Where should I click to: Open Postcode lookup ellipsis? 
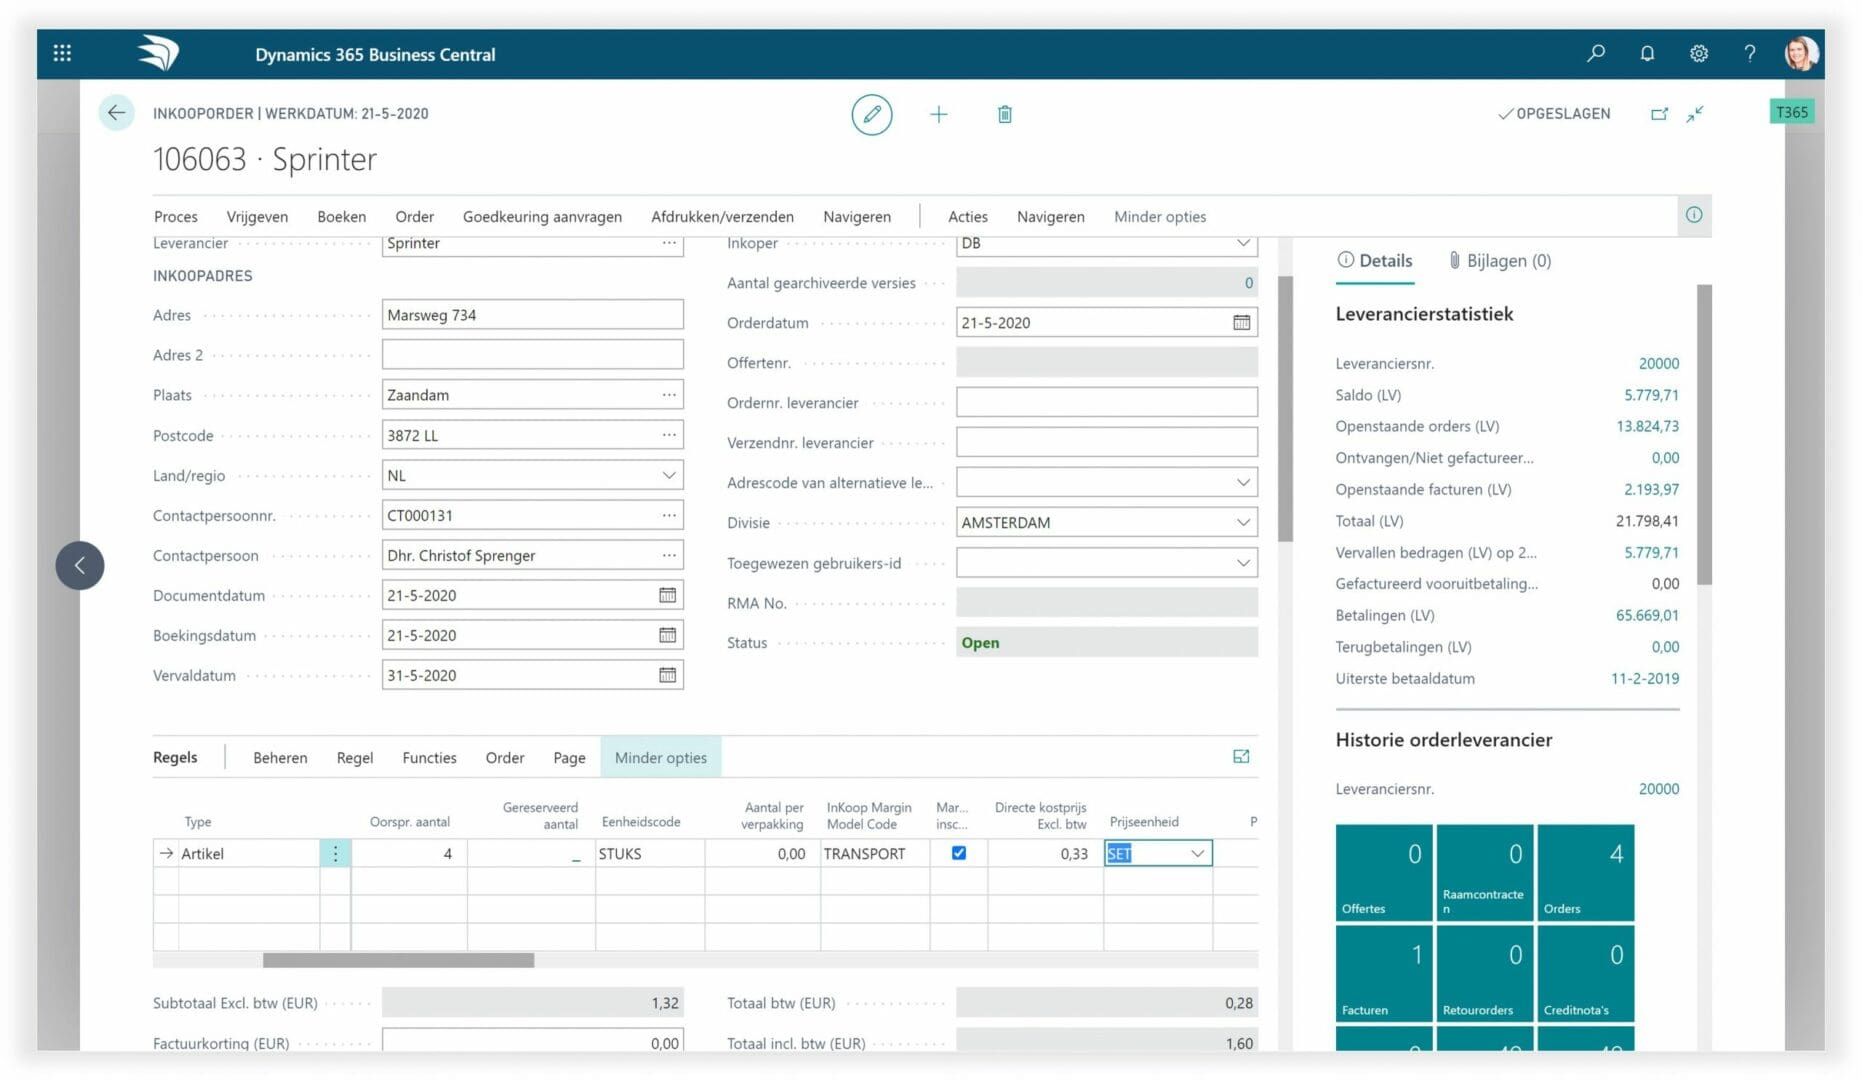pyautogui.click(x=668, y=435)
